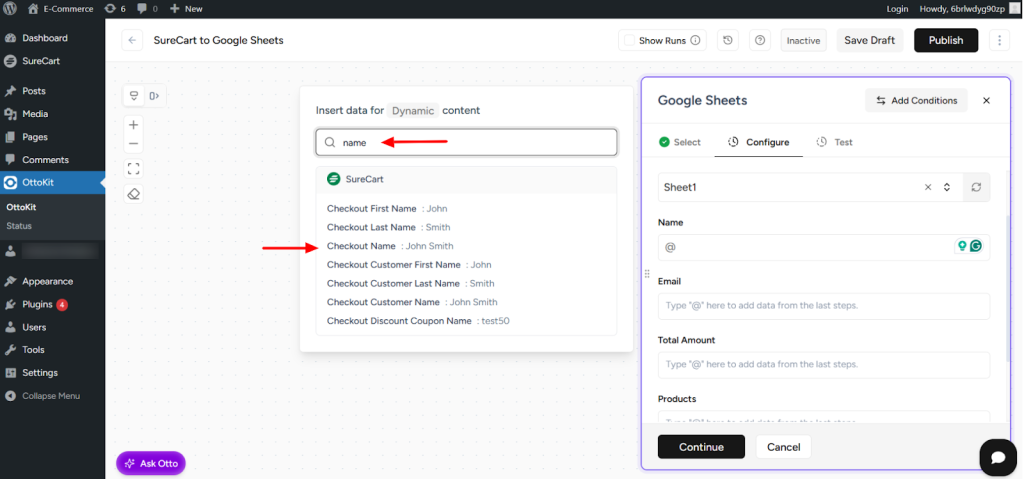Refresh the Sheet1 list with reload icon
1024x479 pixels.
click(976, 187)
